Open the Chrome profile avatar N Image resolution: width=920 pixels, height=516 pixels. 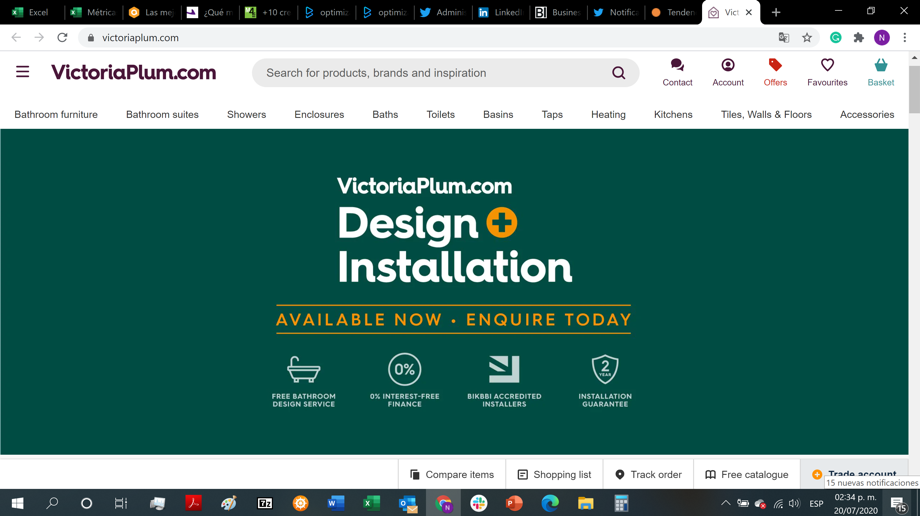click(x=881, y=38)
